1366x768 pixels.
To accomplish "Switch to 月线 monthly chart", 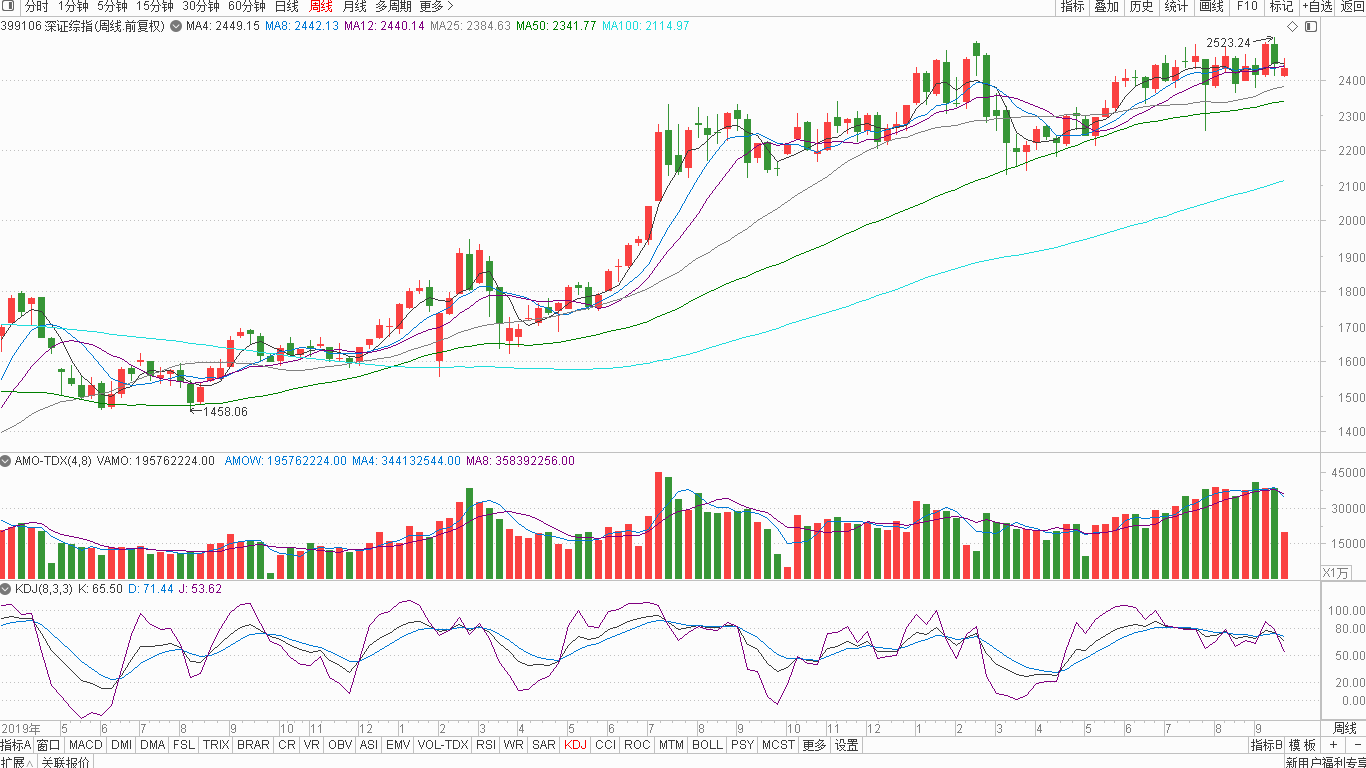I will pyautogui.click(x=355, y=6).
